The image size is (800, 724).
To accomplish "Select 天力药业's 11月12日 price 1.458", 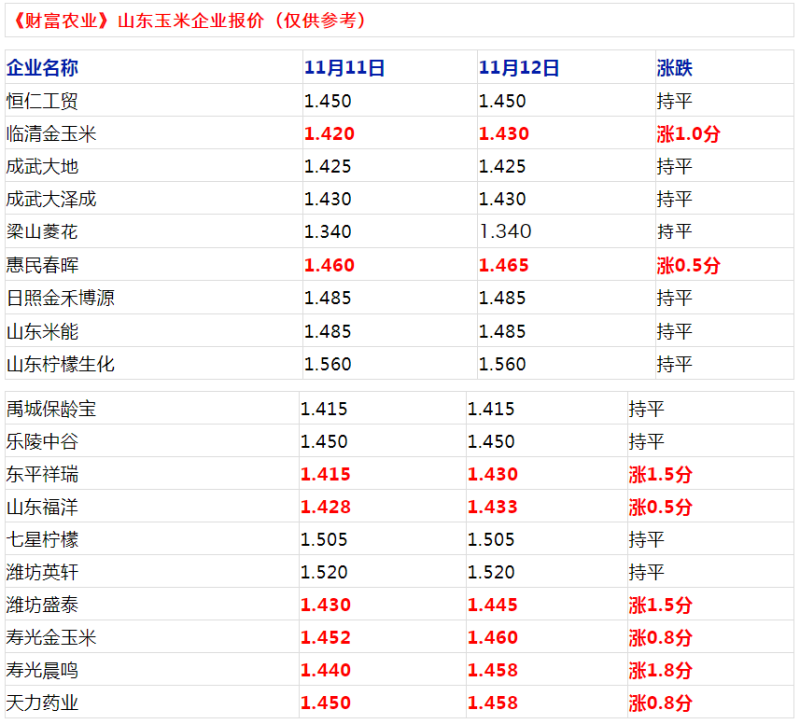I will pos(492,703).
